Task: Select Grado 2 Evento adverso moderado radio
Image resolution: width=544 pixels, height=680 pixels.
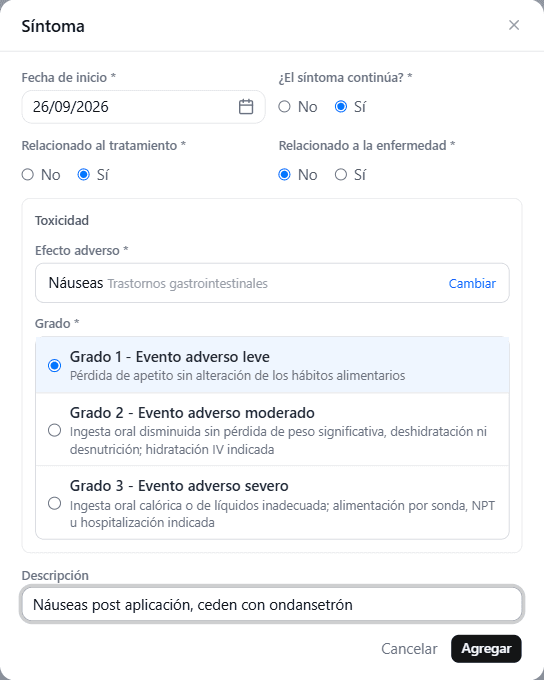Action: click(x=54, y=430)
